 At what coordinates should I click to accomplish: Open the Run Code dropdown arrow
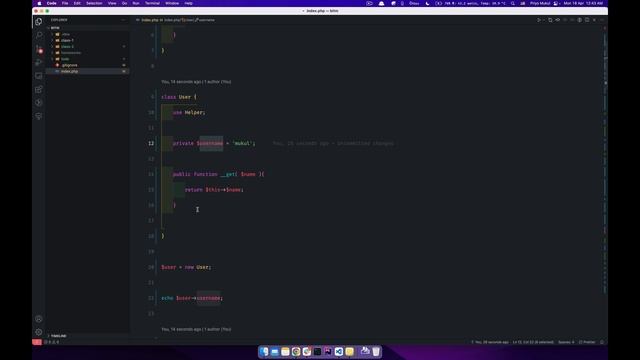pos(544,20)
